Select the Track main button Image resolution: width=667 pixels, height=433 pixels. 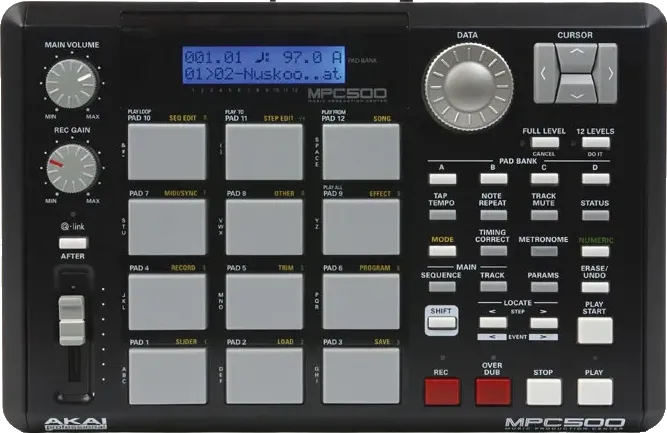coord(493,287)
